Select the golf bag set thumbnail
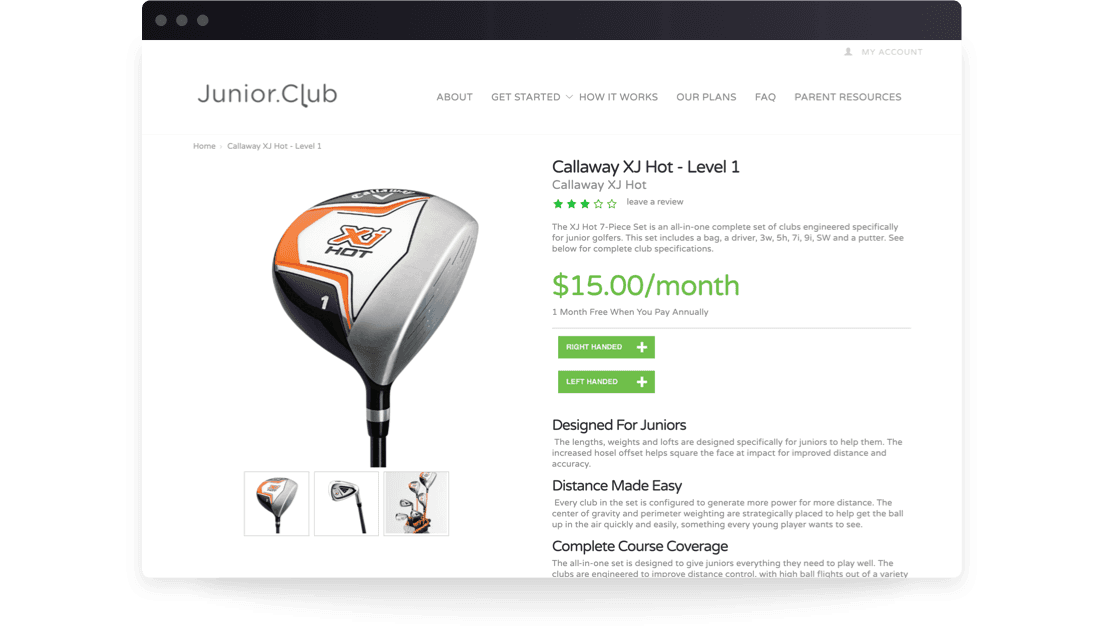Image resolution: width=1096 pixels, height=630 pixels. 416,503
